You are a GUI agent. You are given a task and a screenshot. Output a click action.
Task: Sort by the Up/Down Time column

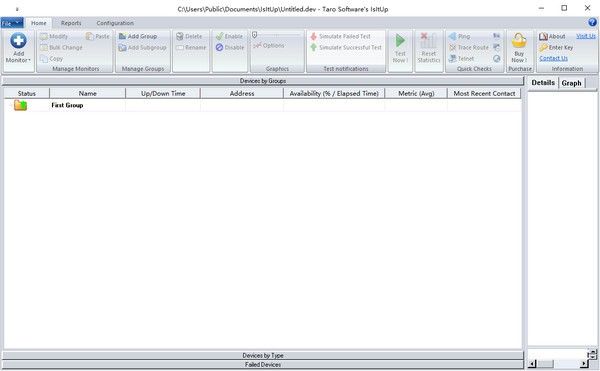[163, 93]
